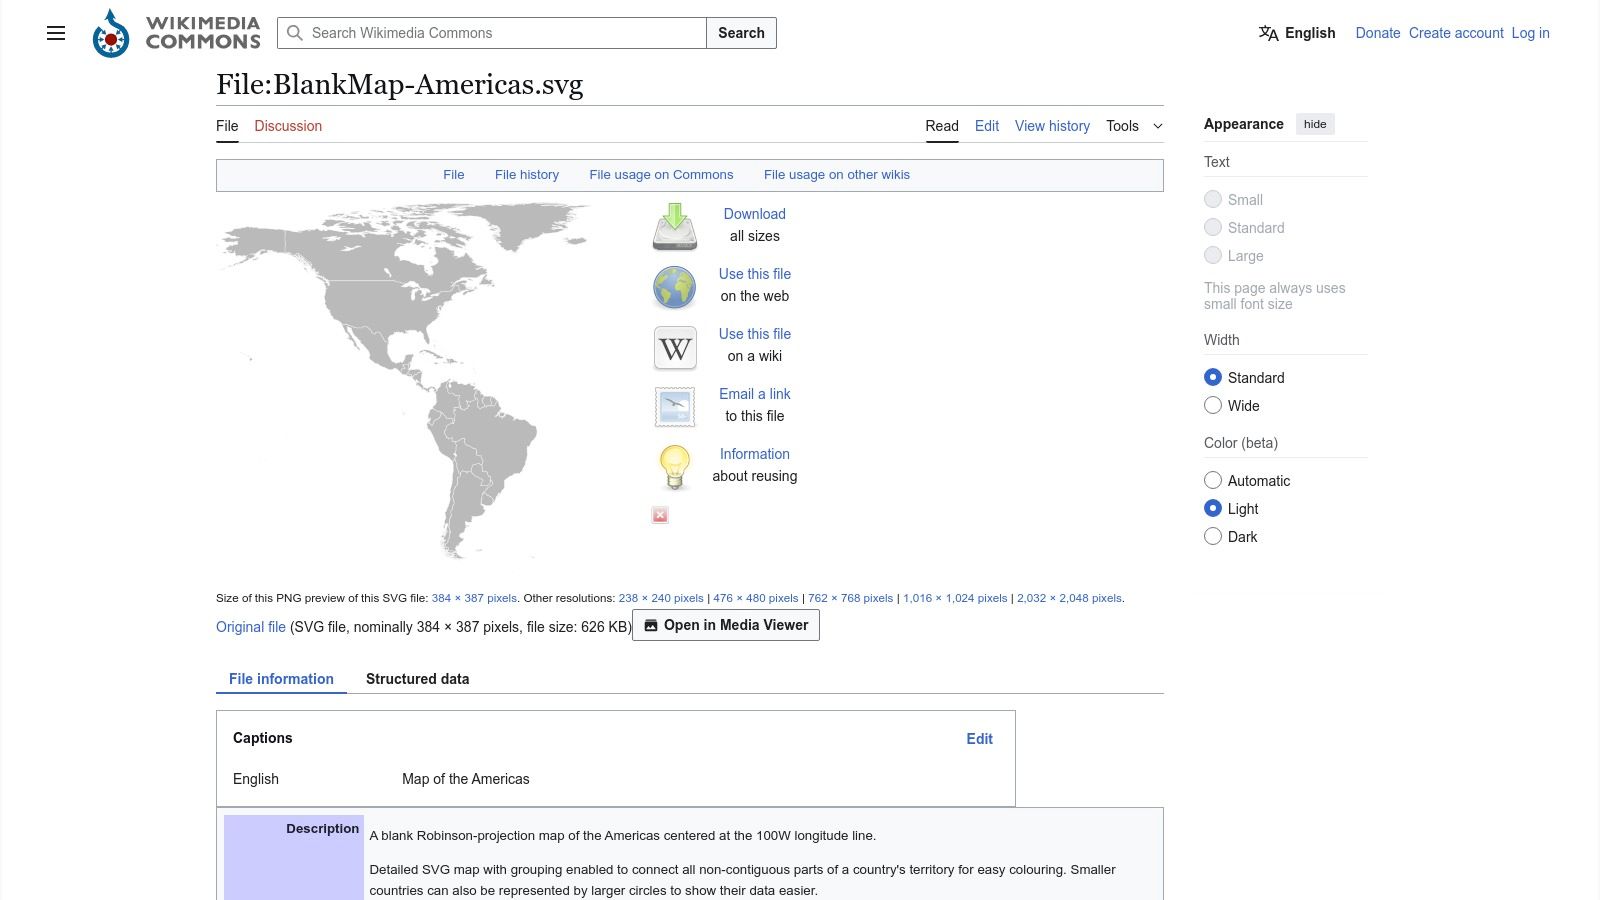Click the email envelope icon
The image size is (1600, 900).
pos(674,406)
